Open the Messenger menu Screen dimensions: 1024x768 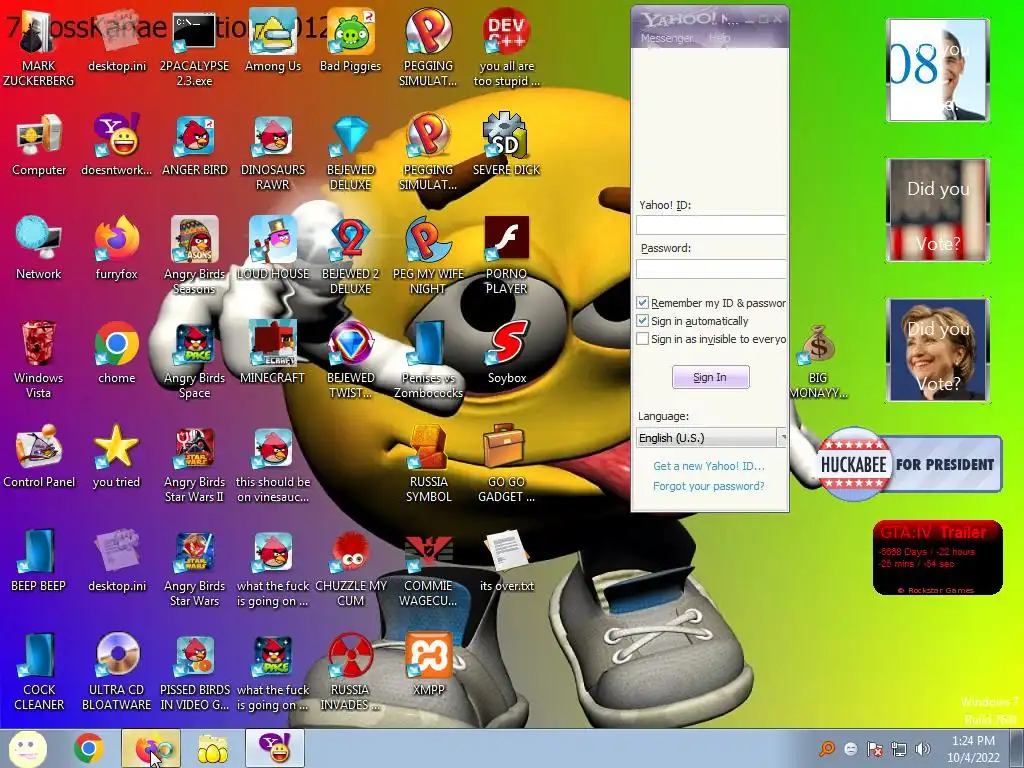pyautogui.click(x=667, y=39)
